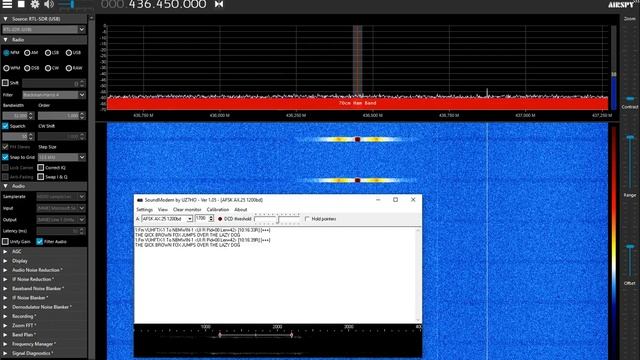Expand the Recording panel
This screenshot has height=360, width=640.
(x=5, y=316)
